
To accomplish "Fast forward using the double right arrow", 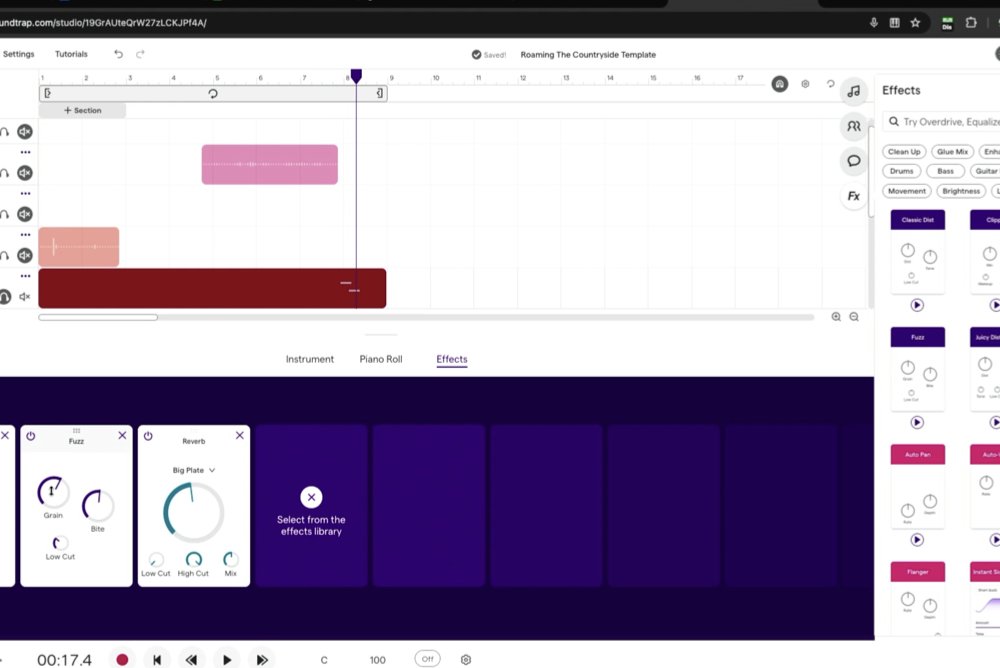I will point(261,660).
